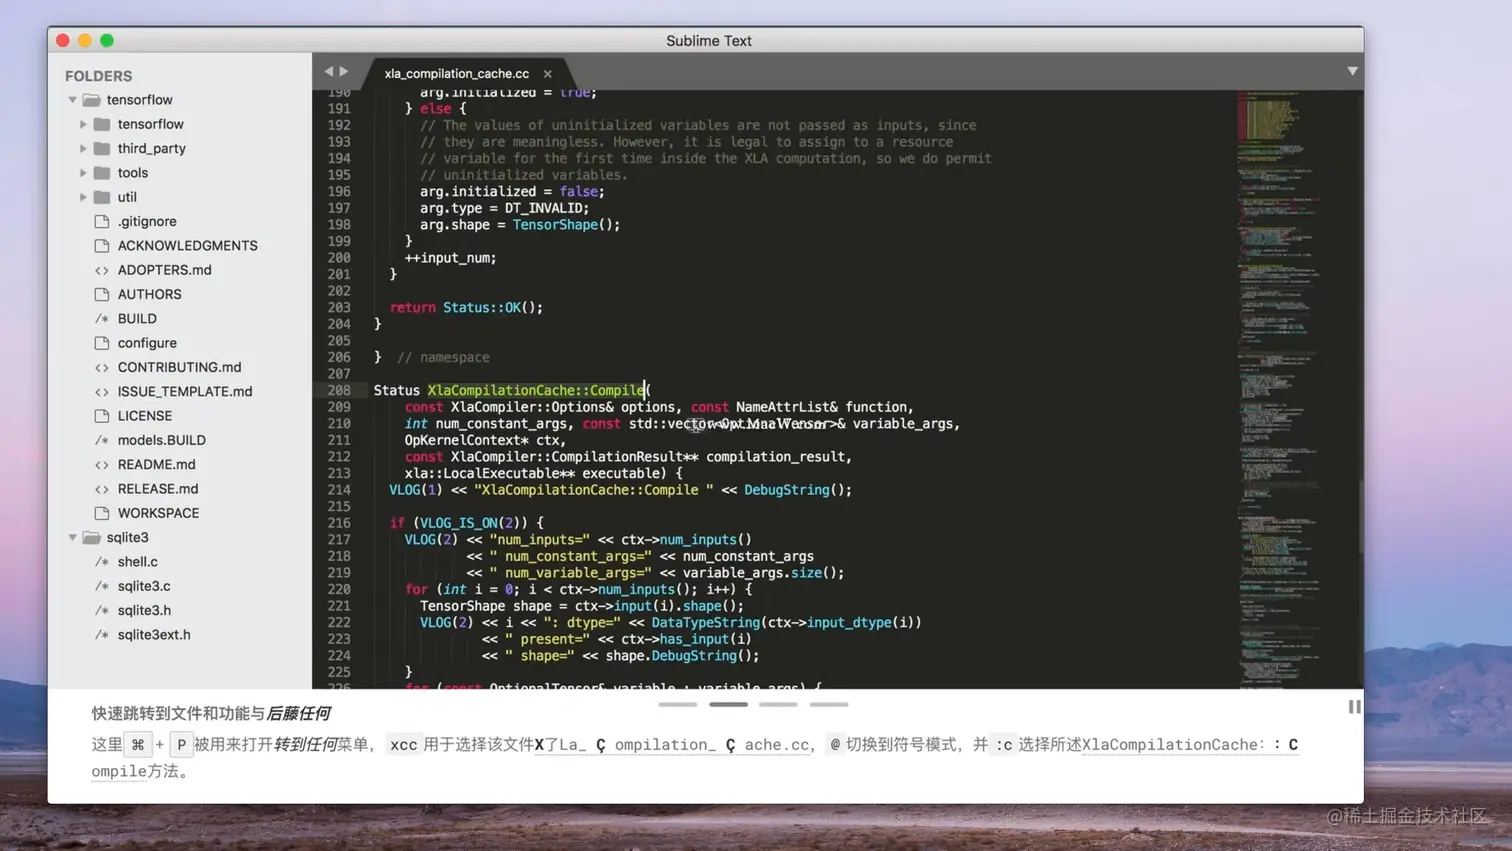Open sqlite3.c in the sidebar
1512x851 pixels.
pyautogui.click(x=144, y=586)
